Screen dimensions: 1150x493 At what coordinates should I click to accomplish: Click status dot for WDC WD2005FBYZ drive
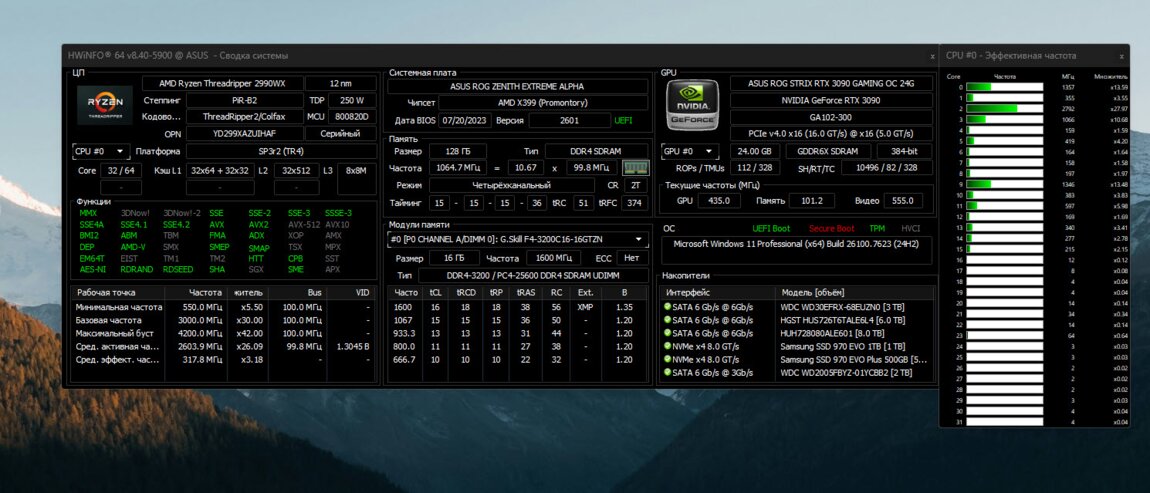pos(668,373)
